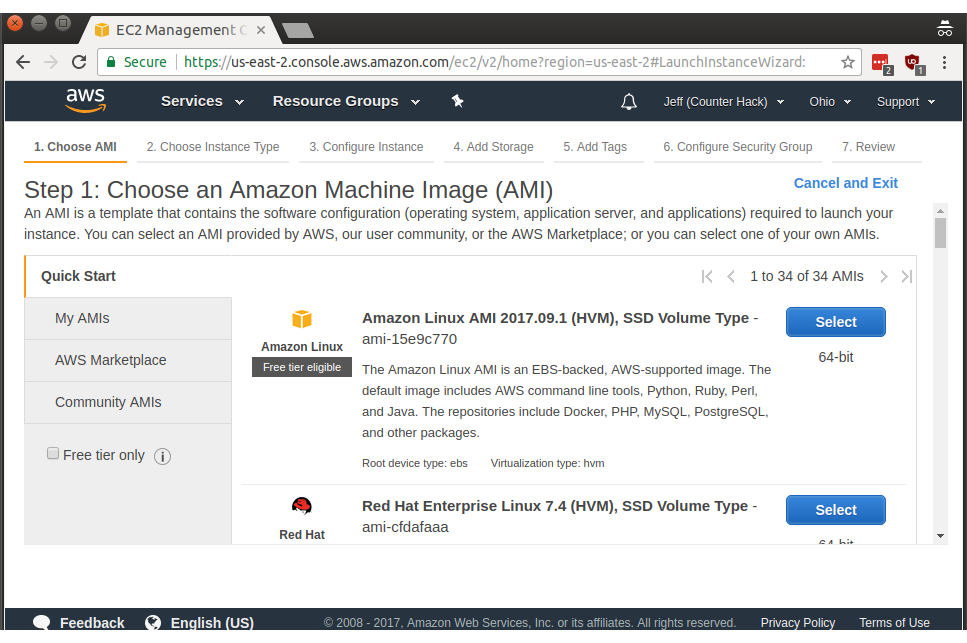Open the uBlock shield extension icon
967x643 pixels.
click(914, 63)
